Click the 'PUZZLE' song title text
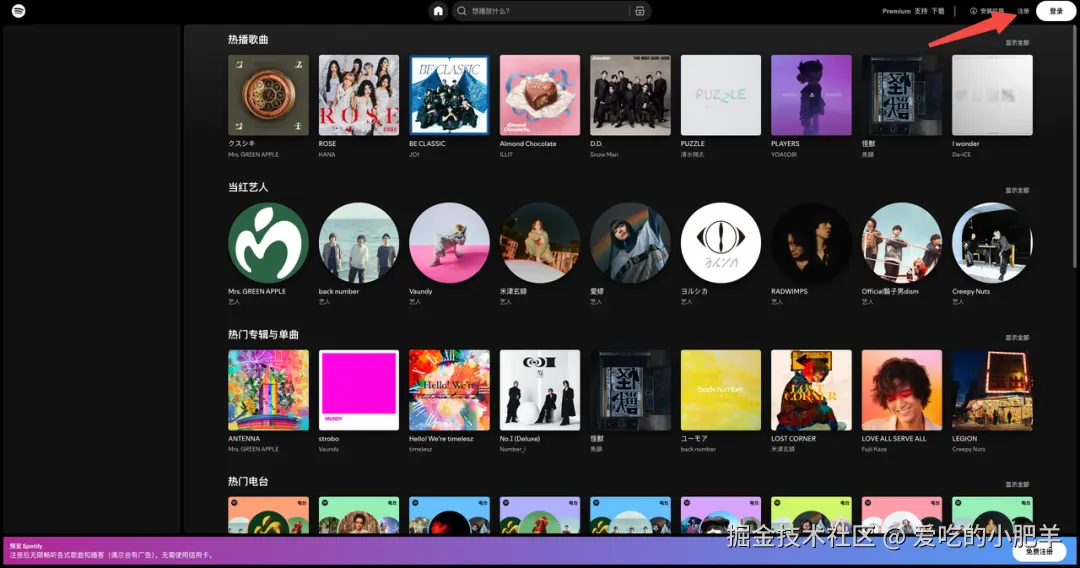The image size is (1080, 568). pyautogui.click(x=693, y=144)
